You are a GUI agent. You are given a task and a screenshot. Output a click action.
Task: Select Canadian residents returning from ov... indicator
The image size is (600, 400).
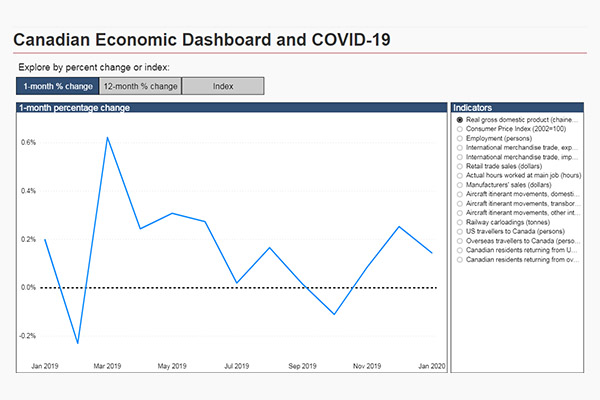click(x=460, y=260)
